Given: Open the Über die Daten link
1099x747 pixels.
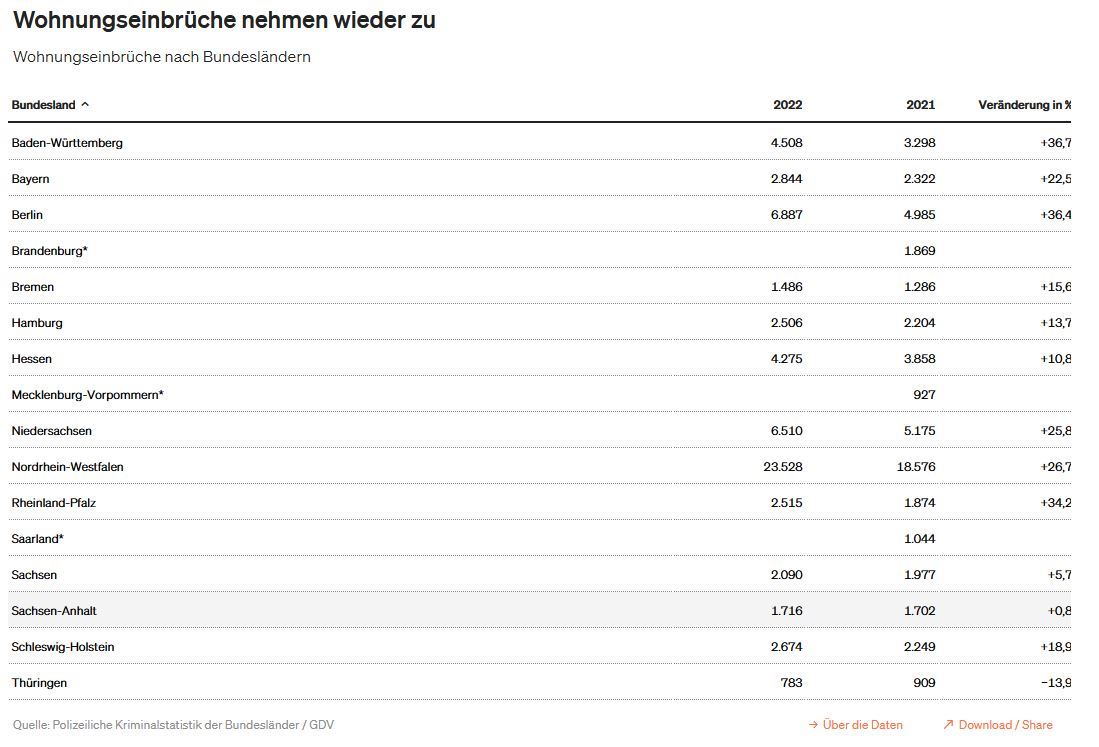Looking at the screenshot, I should click(863, 725).
